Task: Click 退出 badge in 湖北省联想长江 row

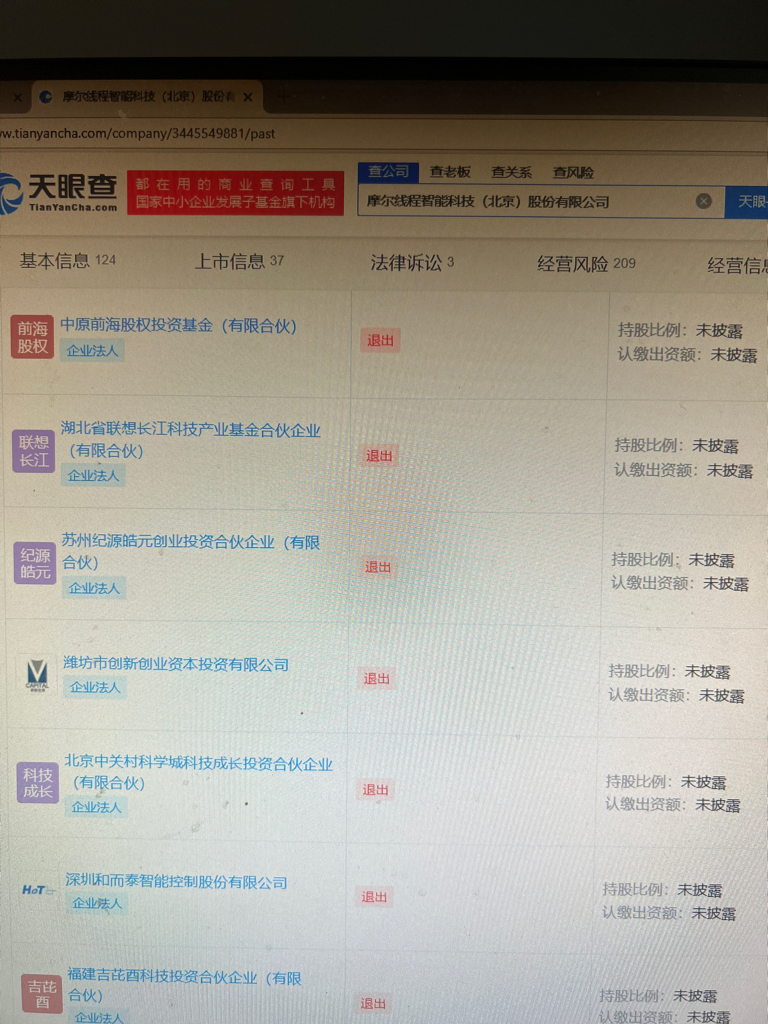Action: point(379,455)
